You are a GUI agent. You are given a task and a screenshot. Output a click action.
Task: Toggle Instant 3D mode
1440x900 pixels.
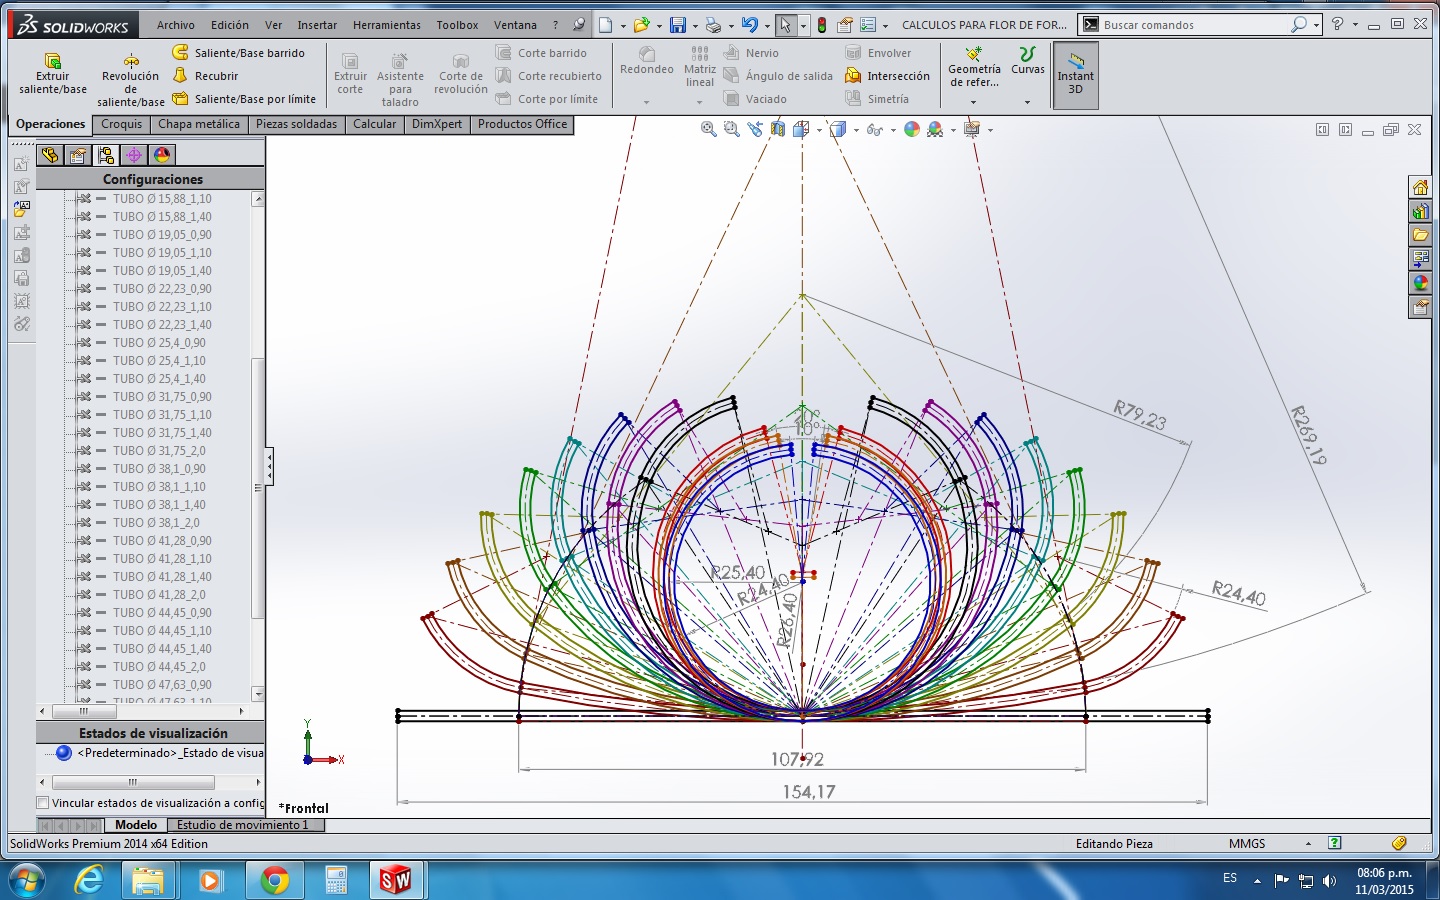tap(1076, 75)
